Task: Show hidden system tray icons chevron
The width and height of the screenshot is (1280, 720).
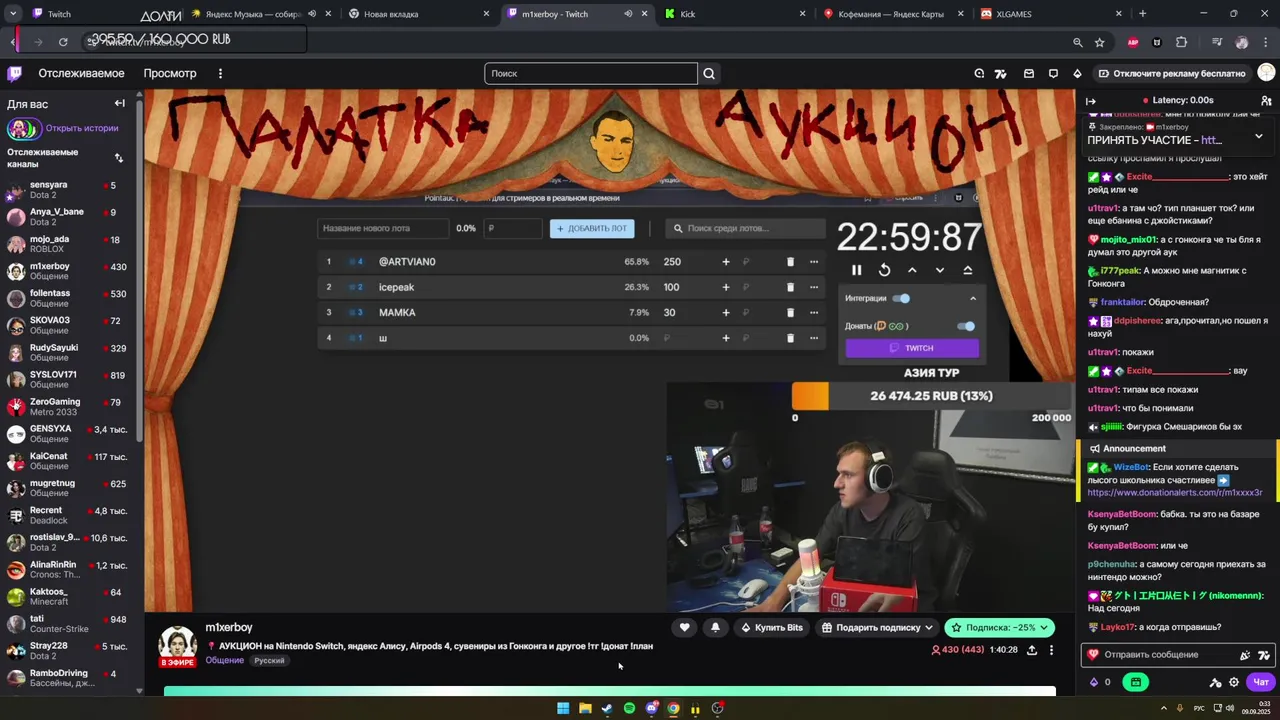Action: point(1163,708)
